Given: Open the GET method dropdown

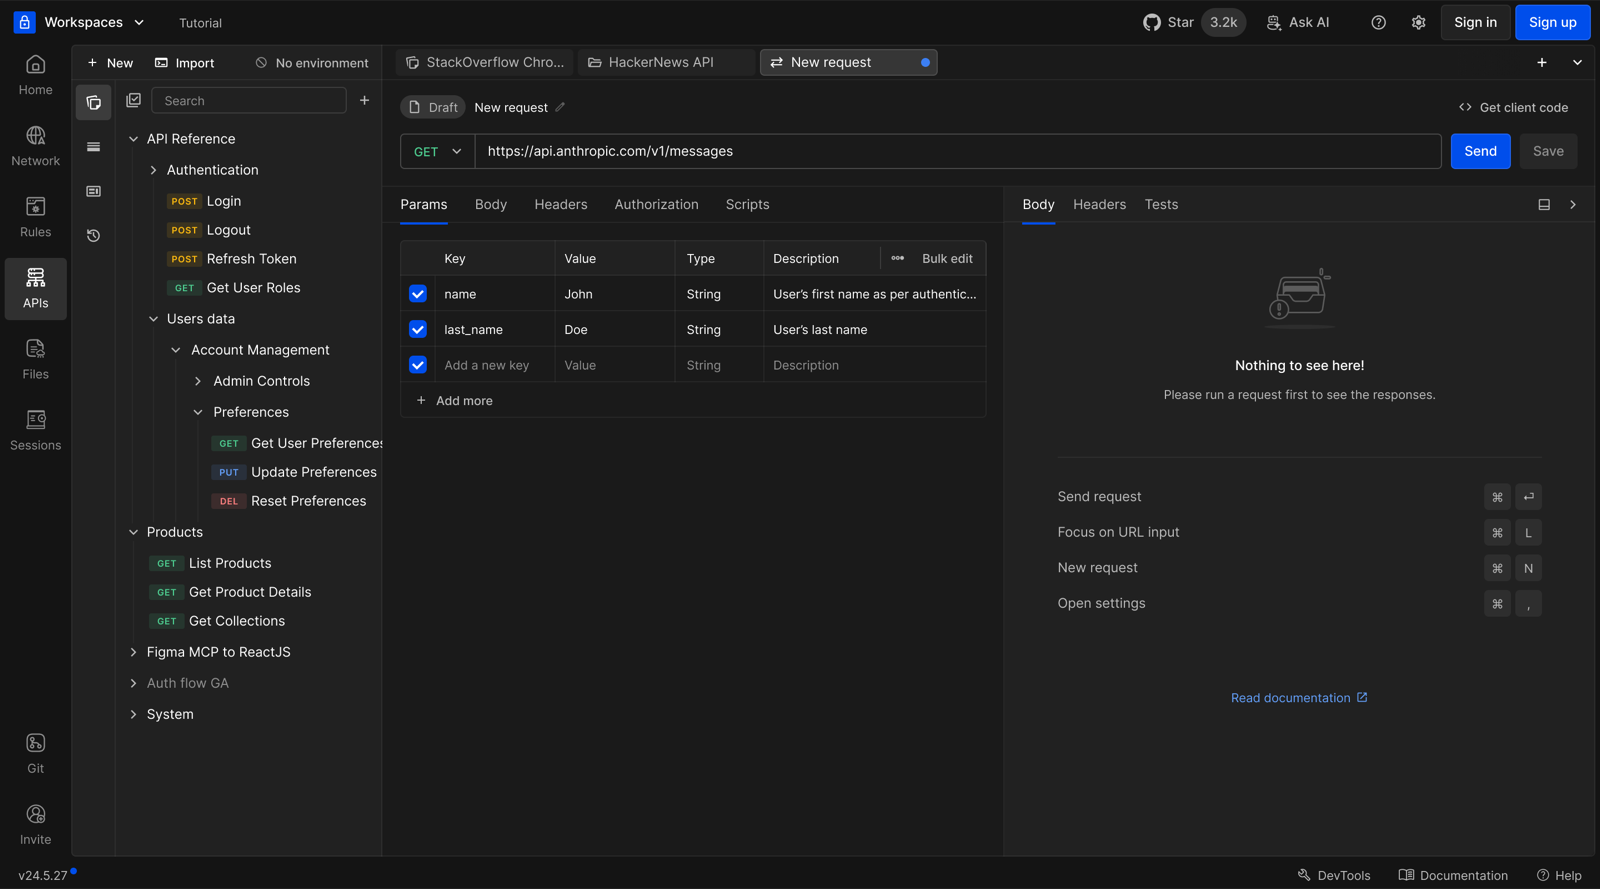Looking at the screenshot, I should [x=438, y=151].
